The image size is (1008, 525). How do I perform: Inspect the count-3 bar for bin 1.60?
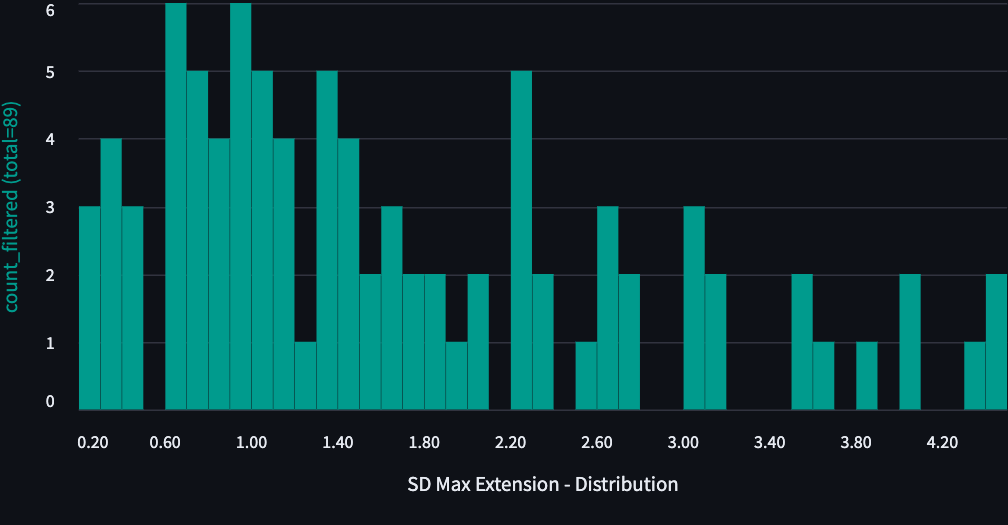(x=392, y=308)
